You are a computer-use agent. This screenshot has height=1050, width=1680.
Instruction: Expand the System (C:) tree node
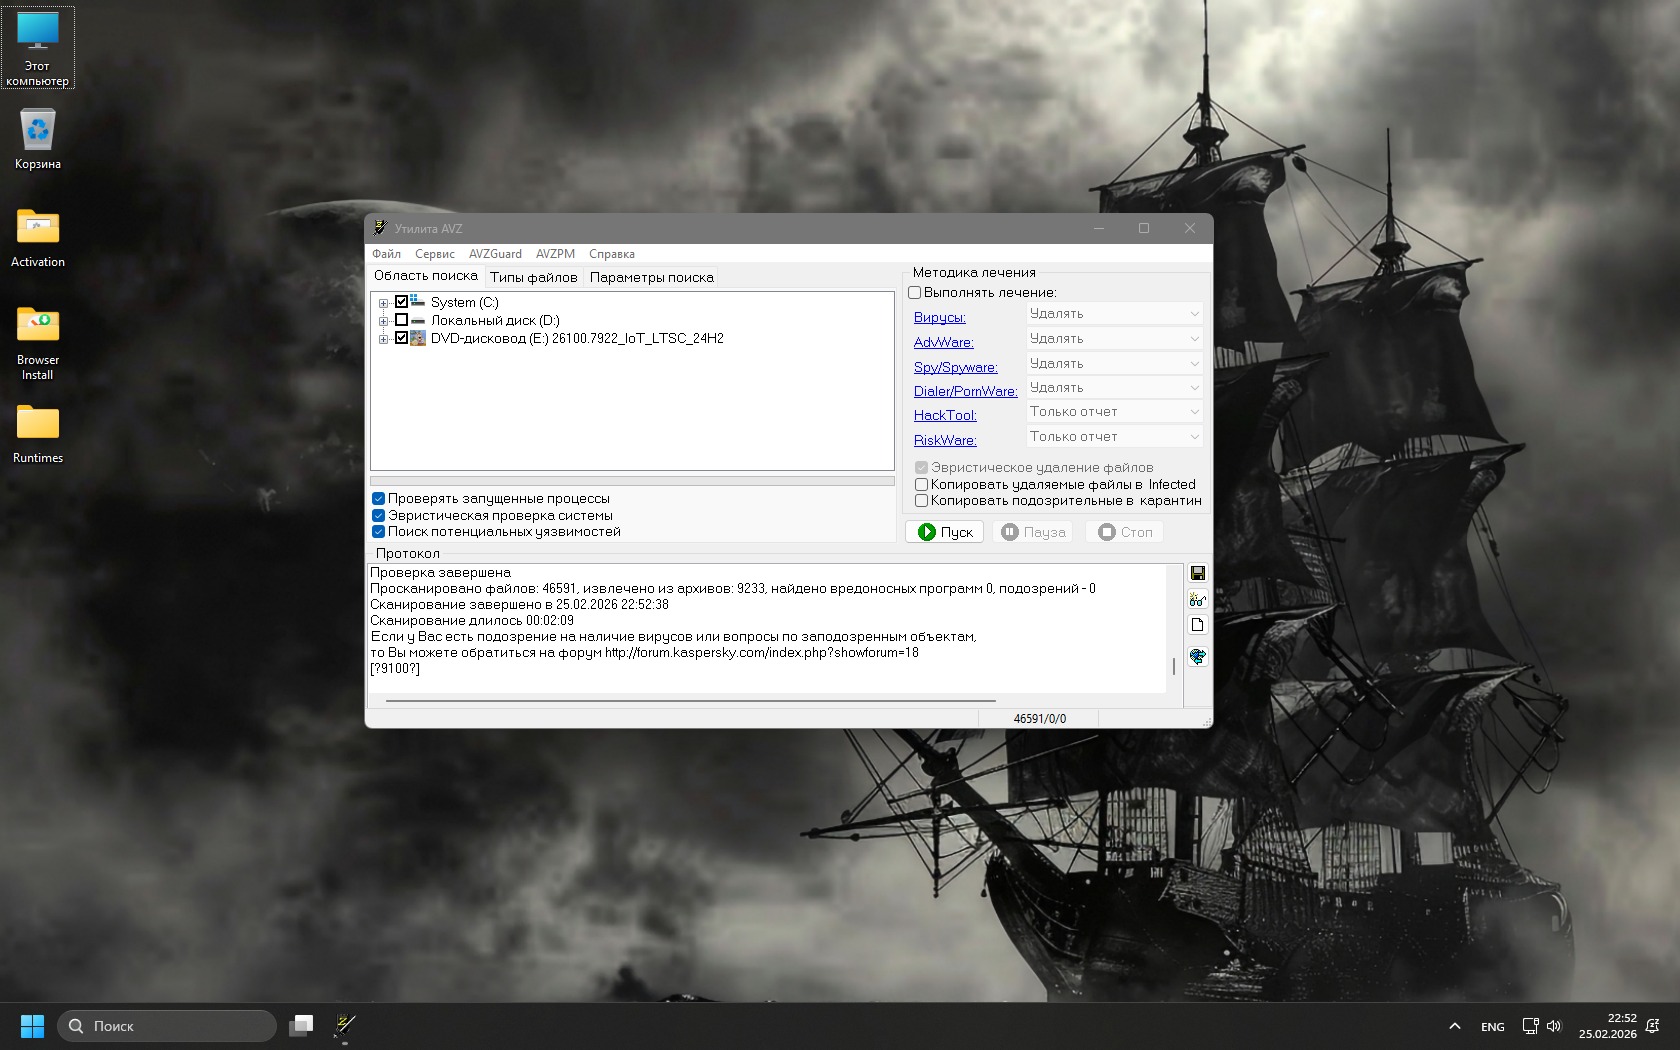[383, 303]
